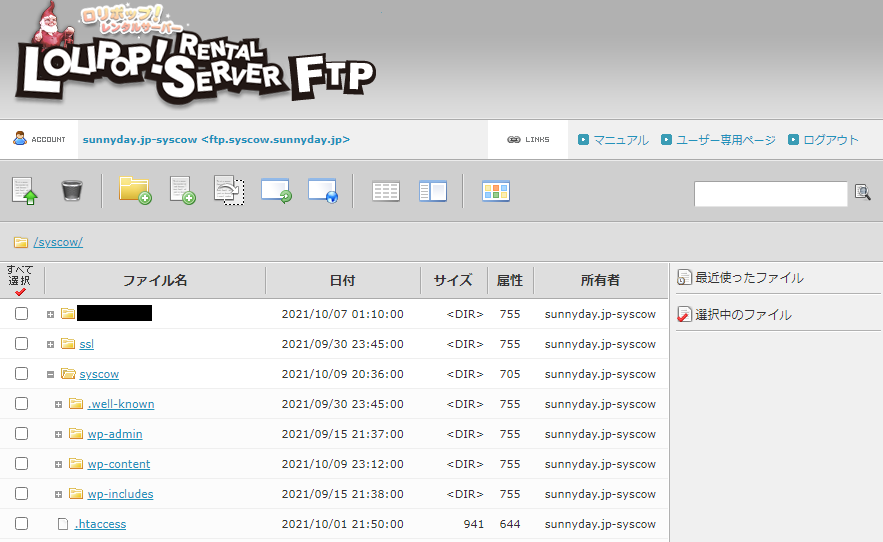Viewport: 883px width, 542px height.
Task: Create a new folder with the folder-plus icon
Action: point(135,190)
